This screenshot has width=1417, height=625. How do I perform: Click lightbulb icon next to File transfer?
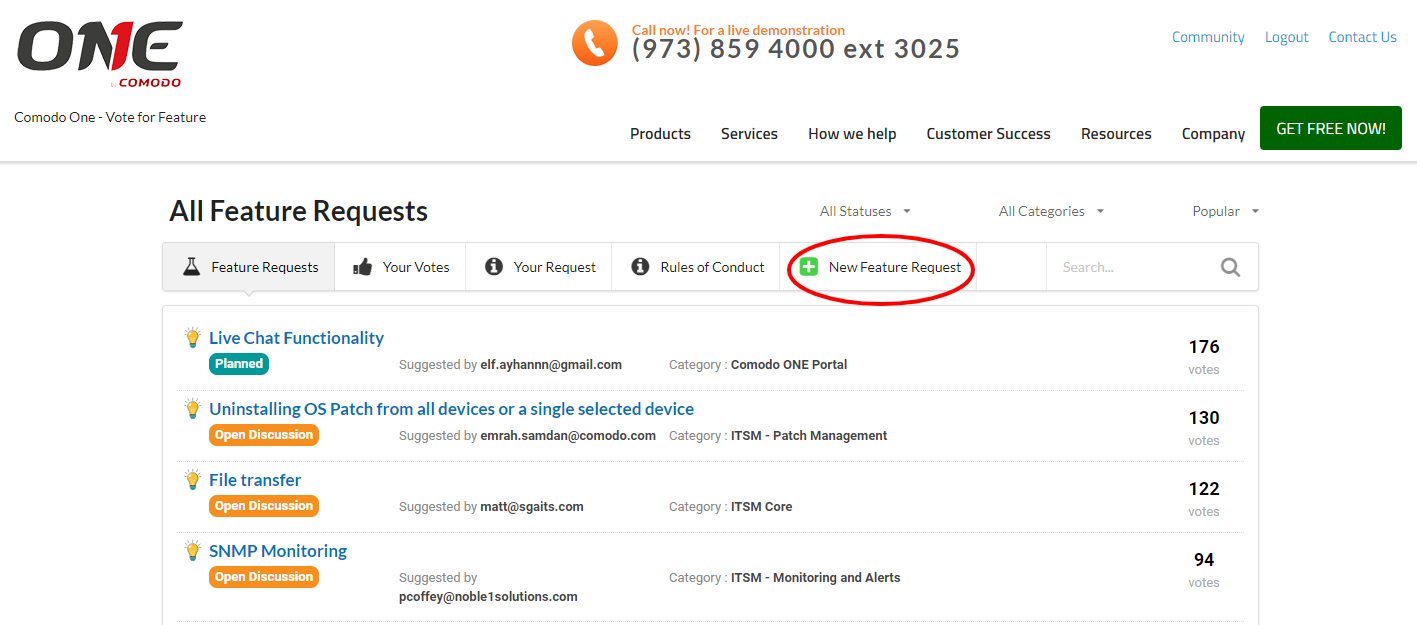pyautogui.click(x=193, y=480)
